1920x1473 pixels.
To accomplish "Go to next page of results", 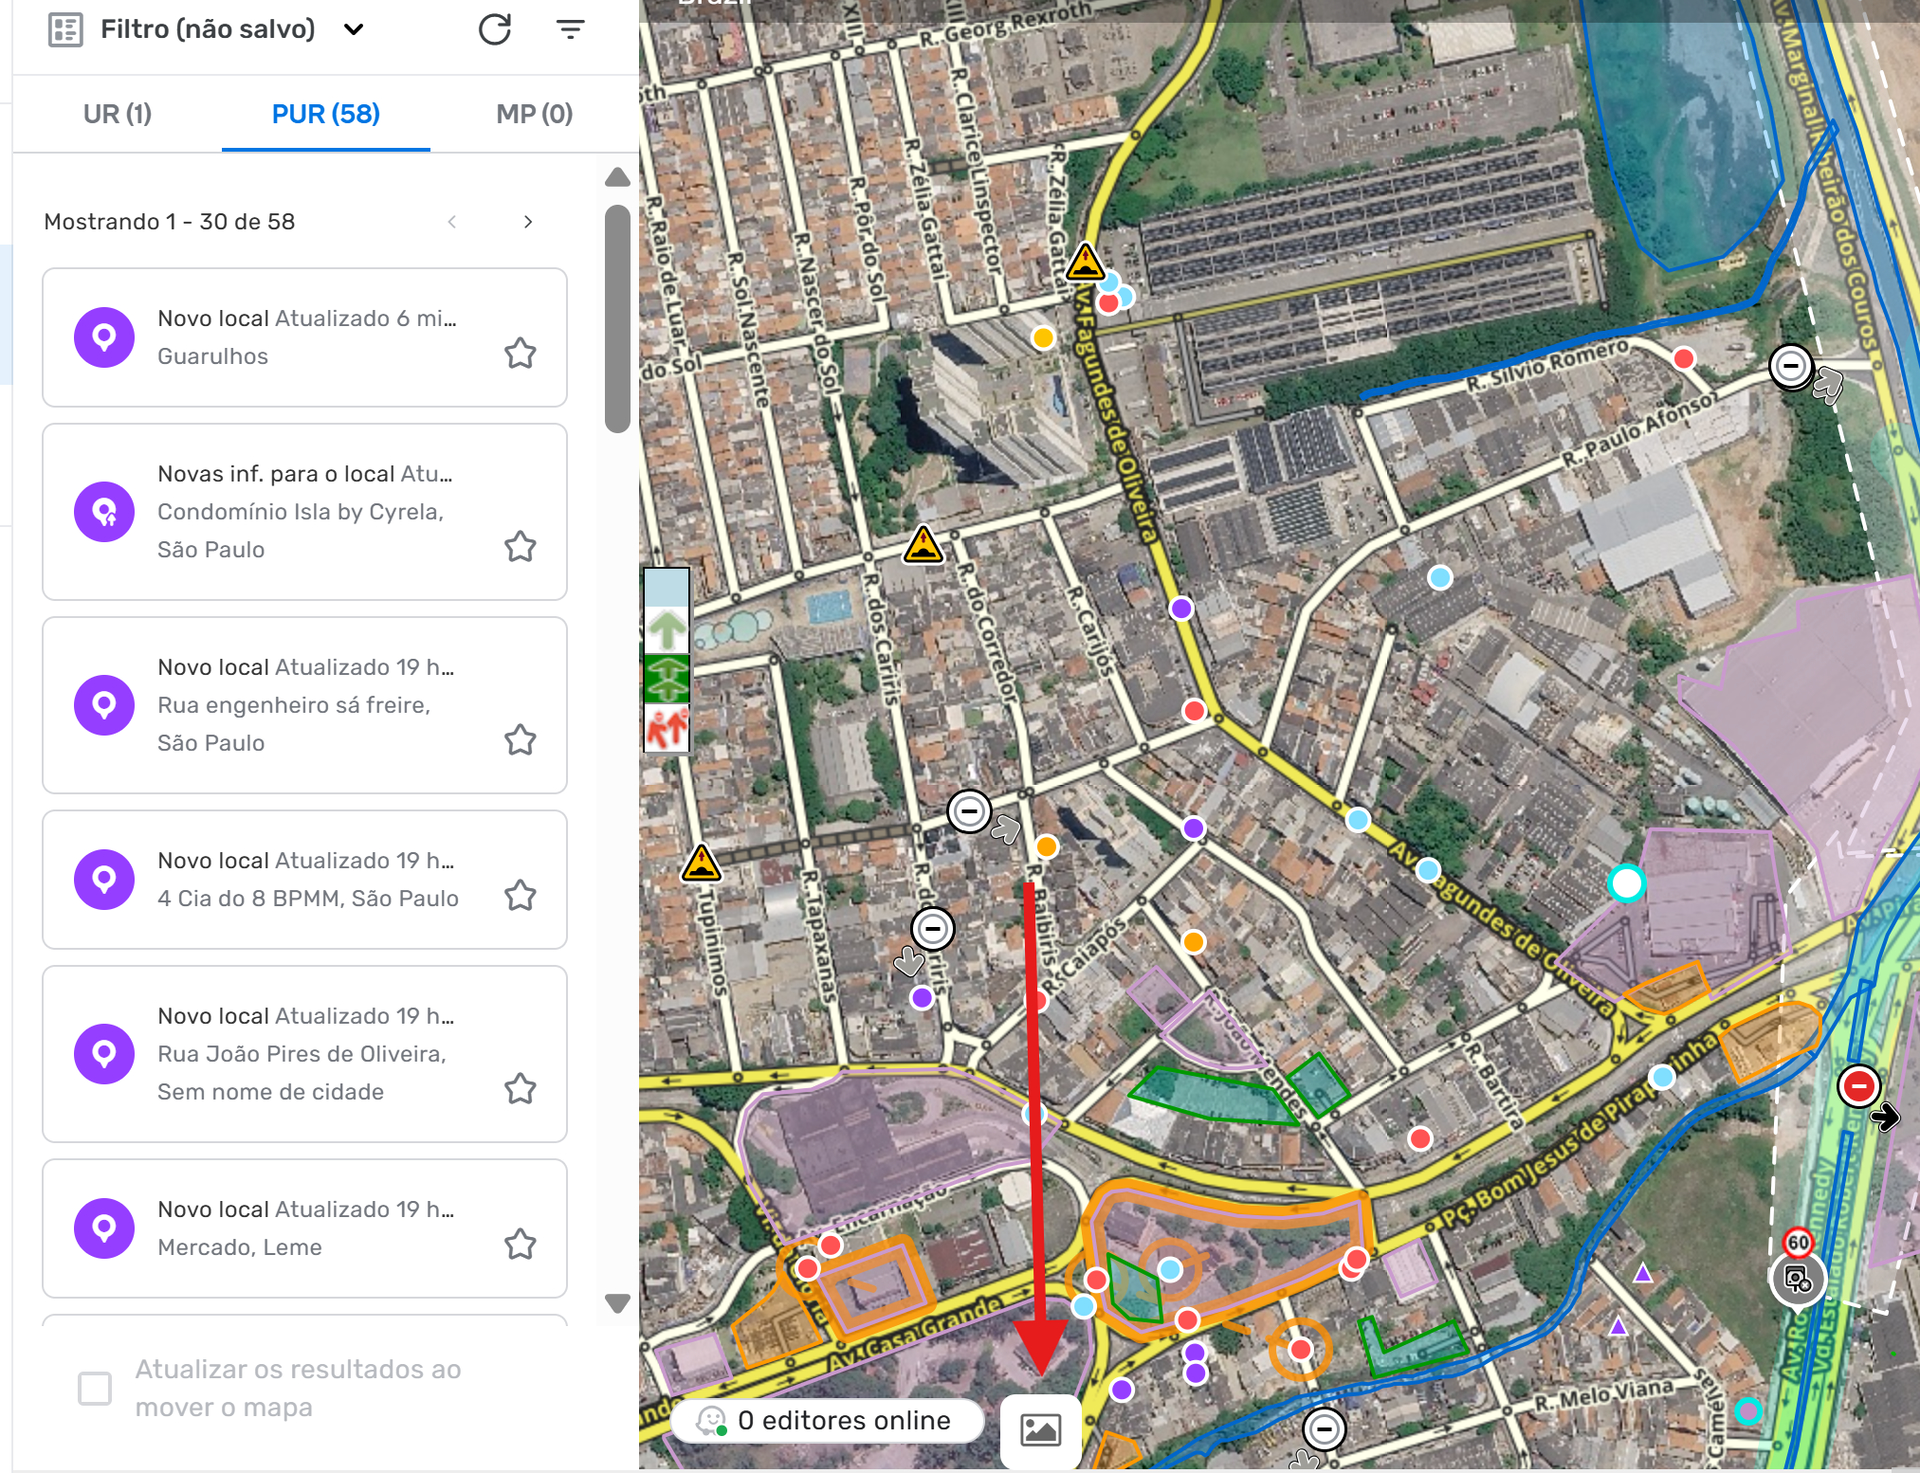I will point(528,222).
